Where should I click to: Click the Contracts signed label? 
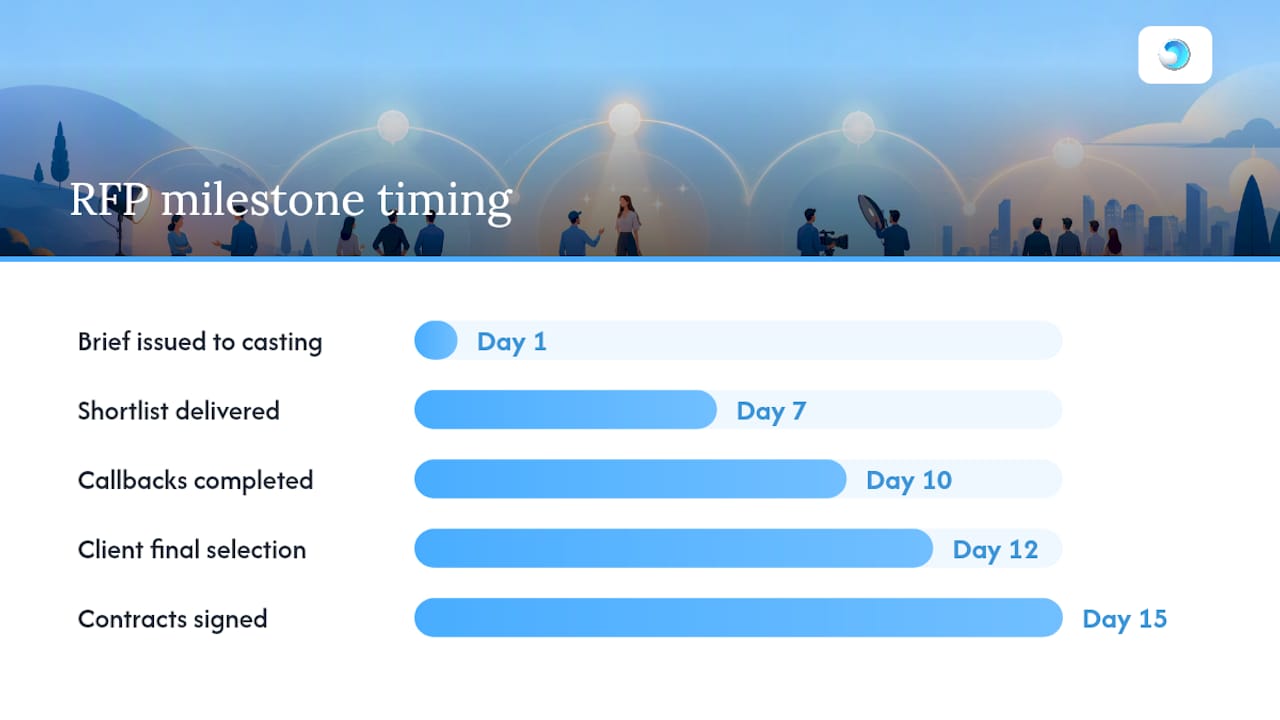[173, 619]
